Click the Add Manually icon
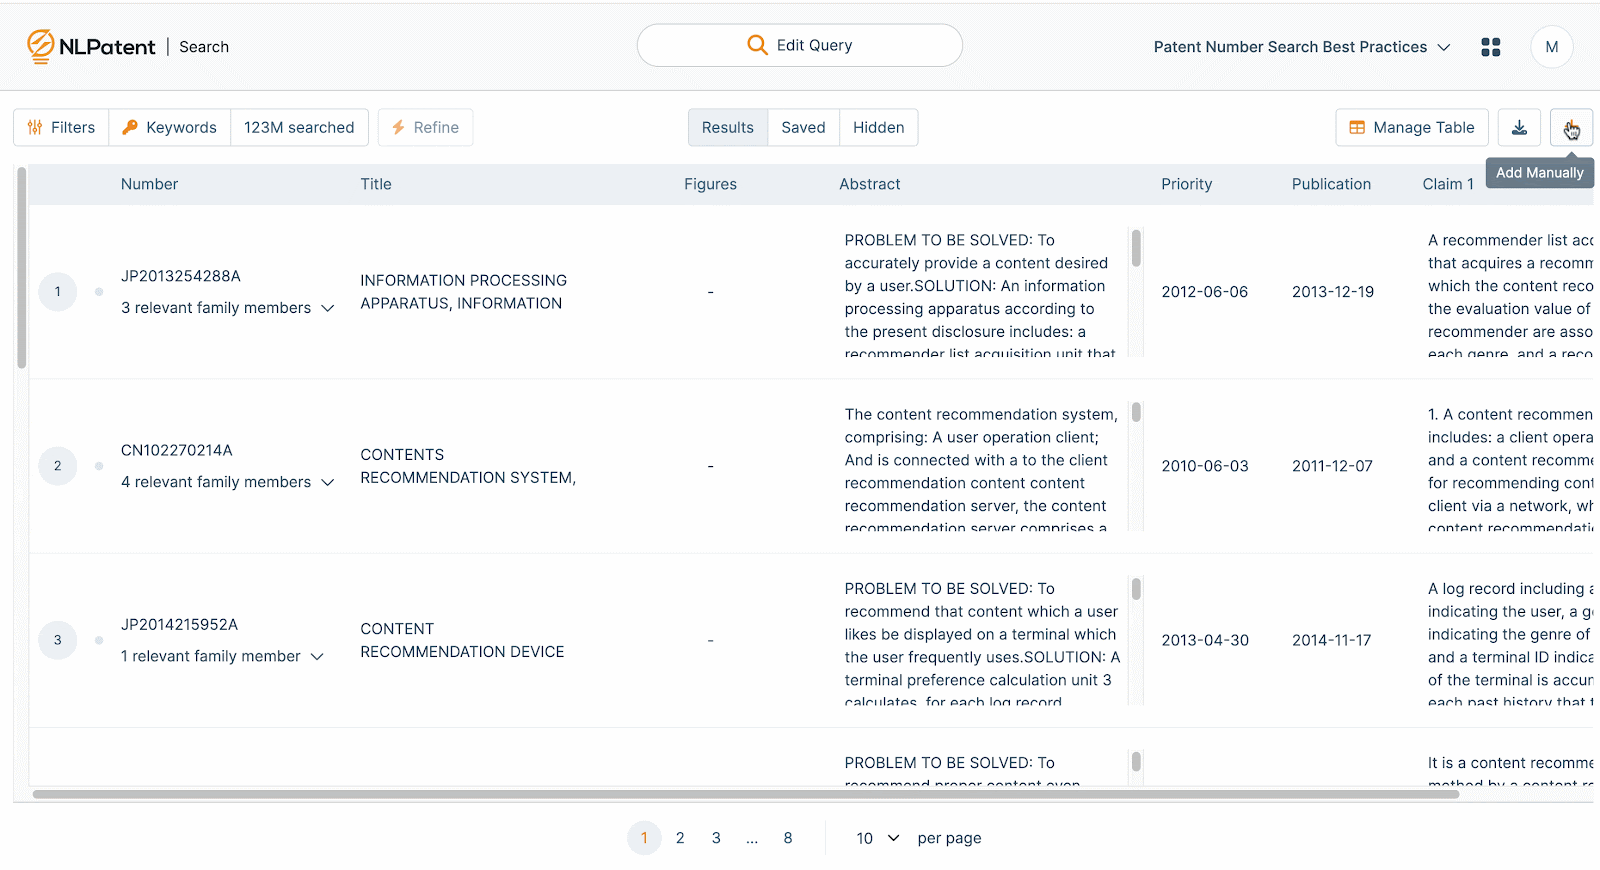The height and width of the screenshot is (870, 1600). (1570, 128)
